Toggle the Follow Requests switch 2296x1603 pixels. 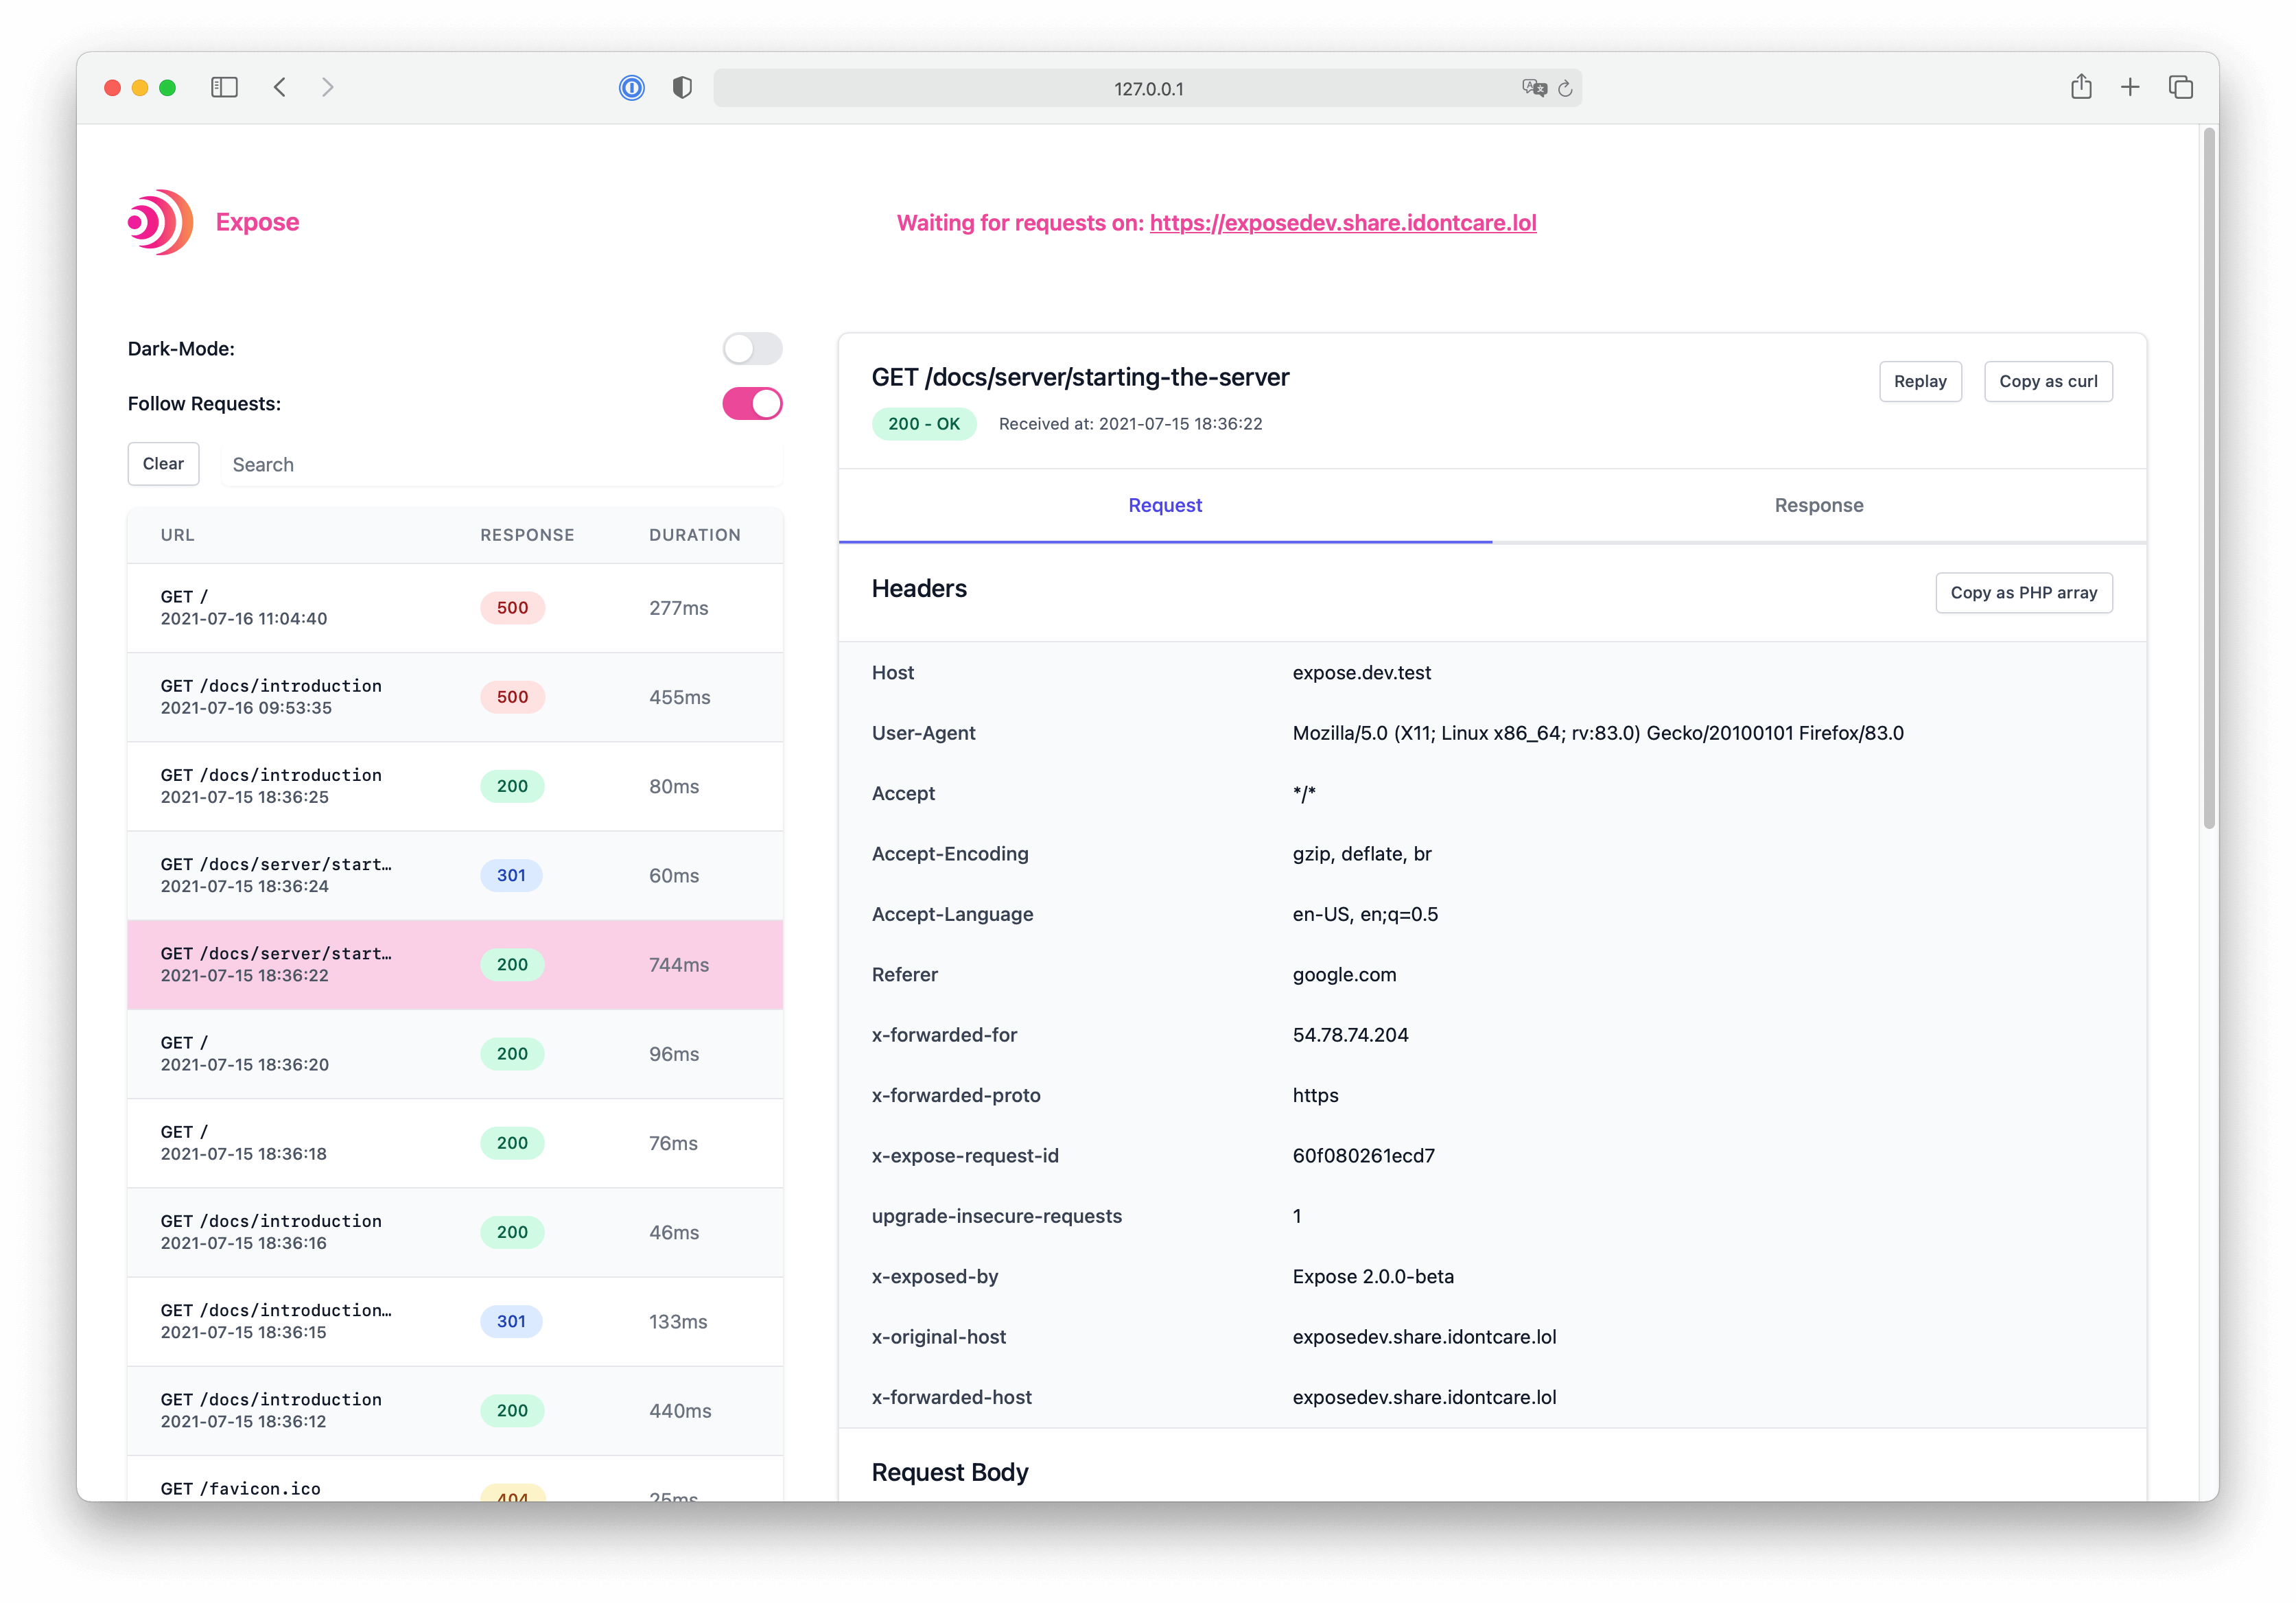753,403
